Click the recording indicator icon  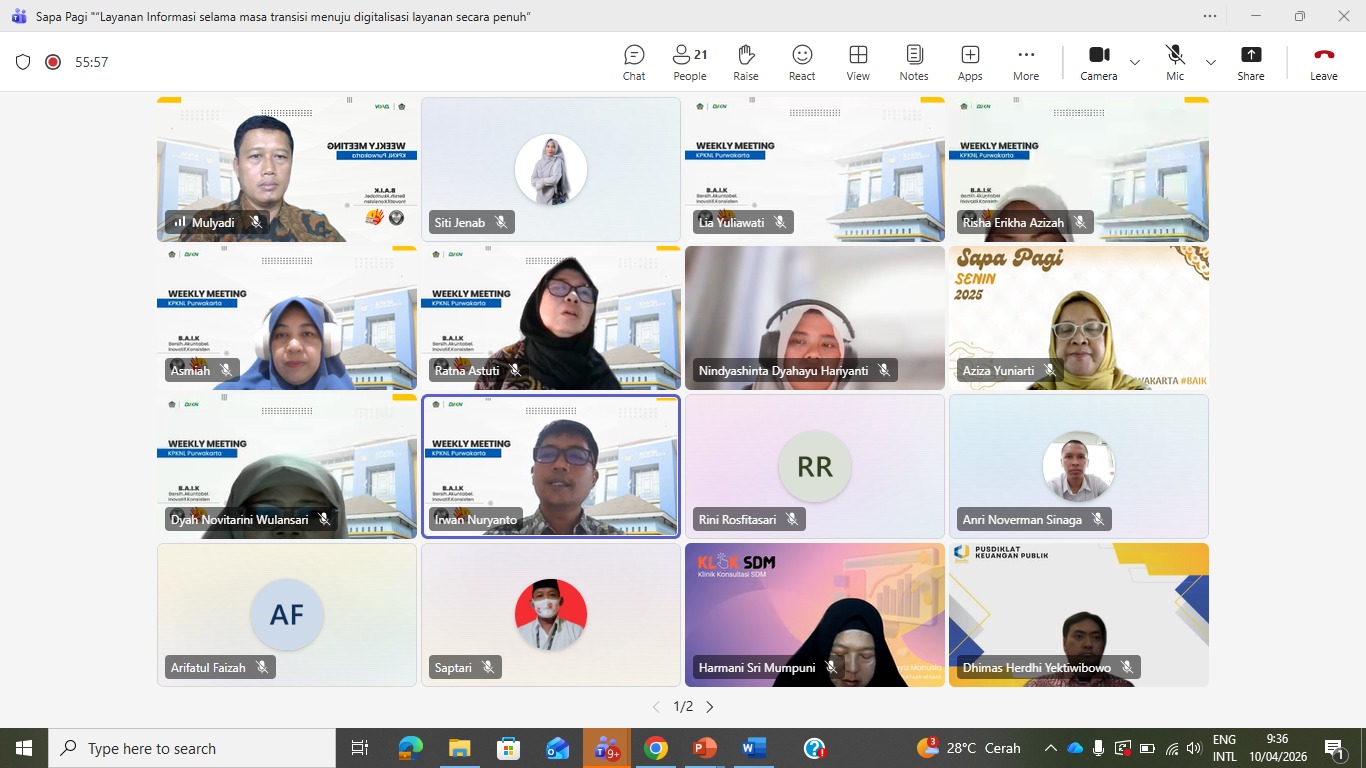pyautogui.click(x=53, y=62)
